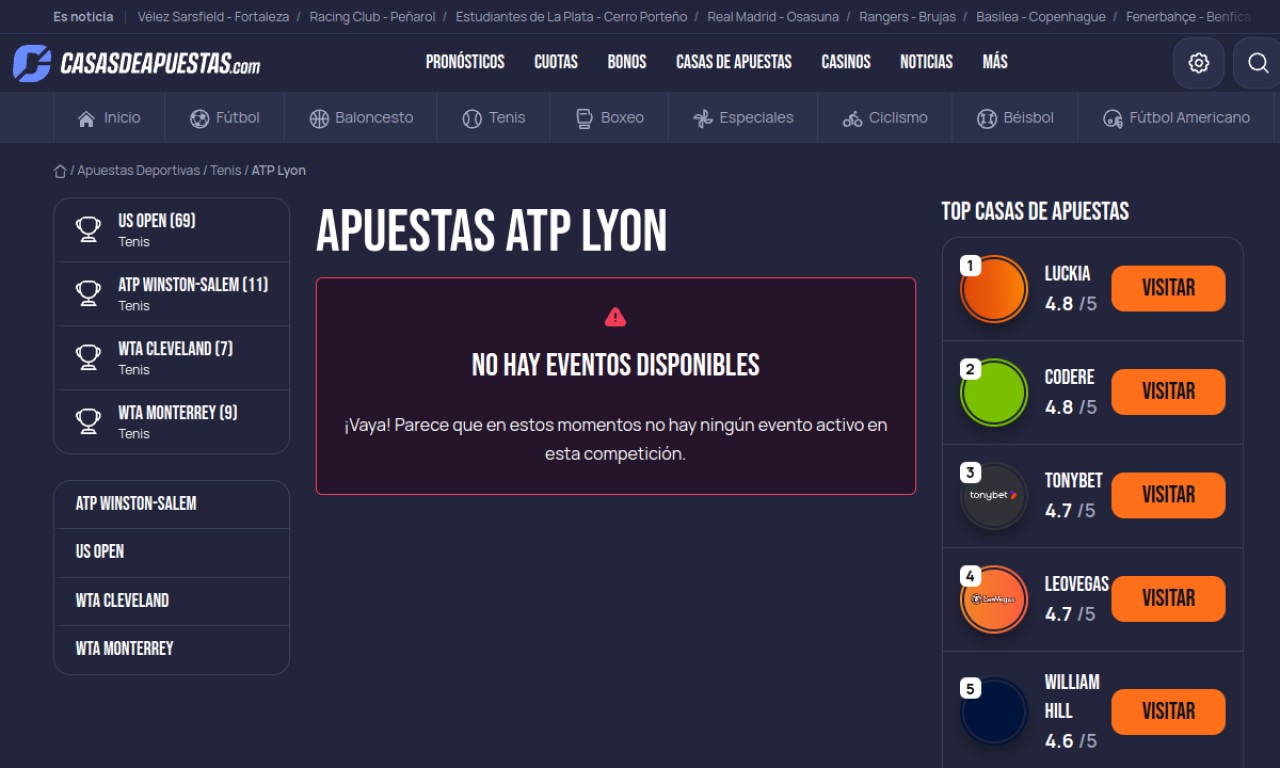The width and height of the screenshot is (1280, 768).
Task: Open the Bonos menu
Action: click(627, 62)
